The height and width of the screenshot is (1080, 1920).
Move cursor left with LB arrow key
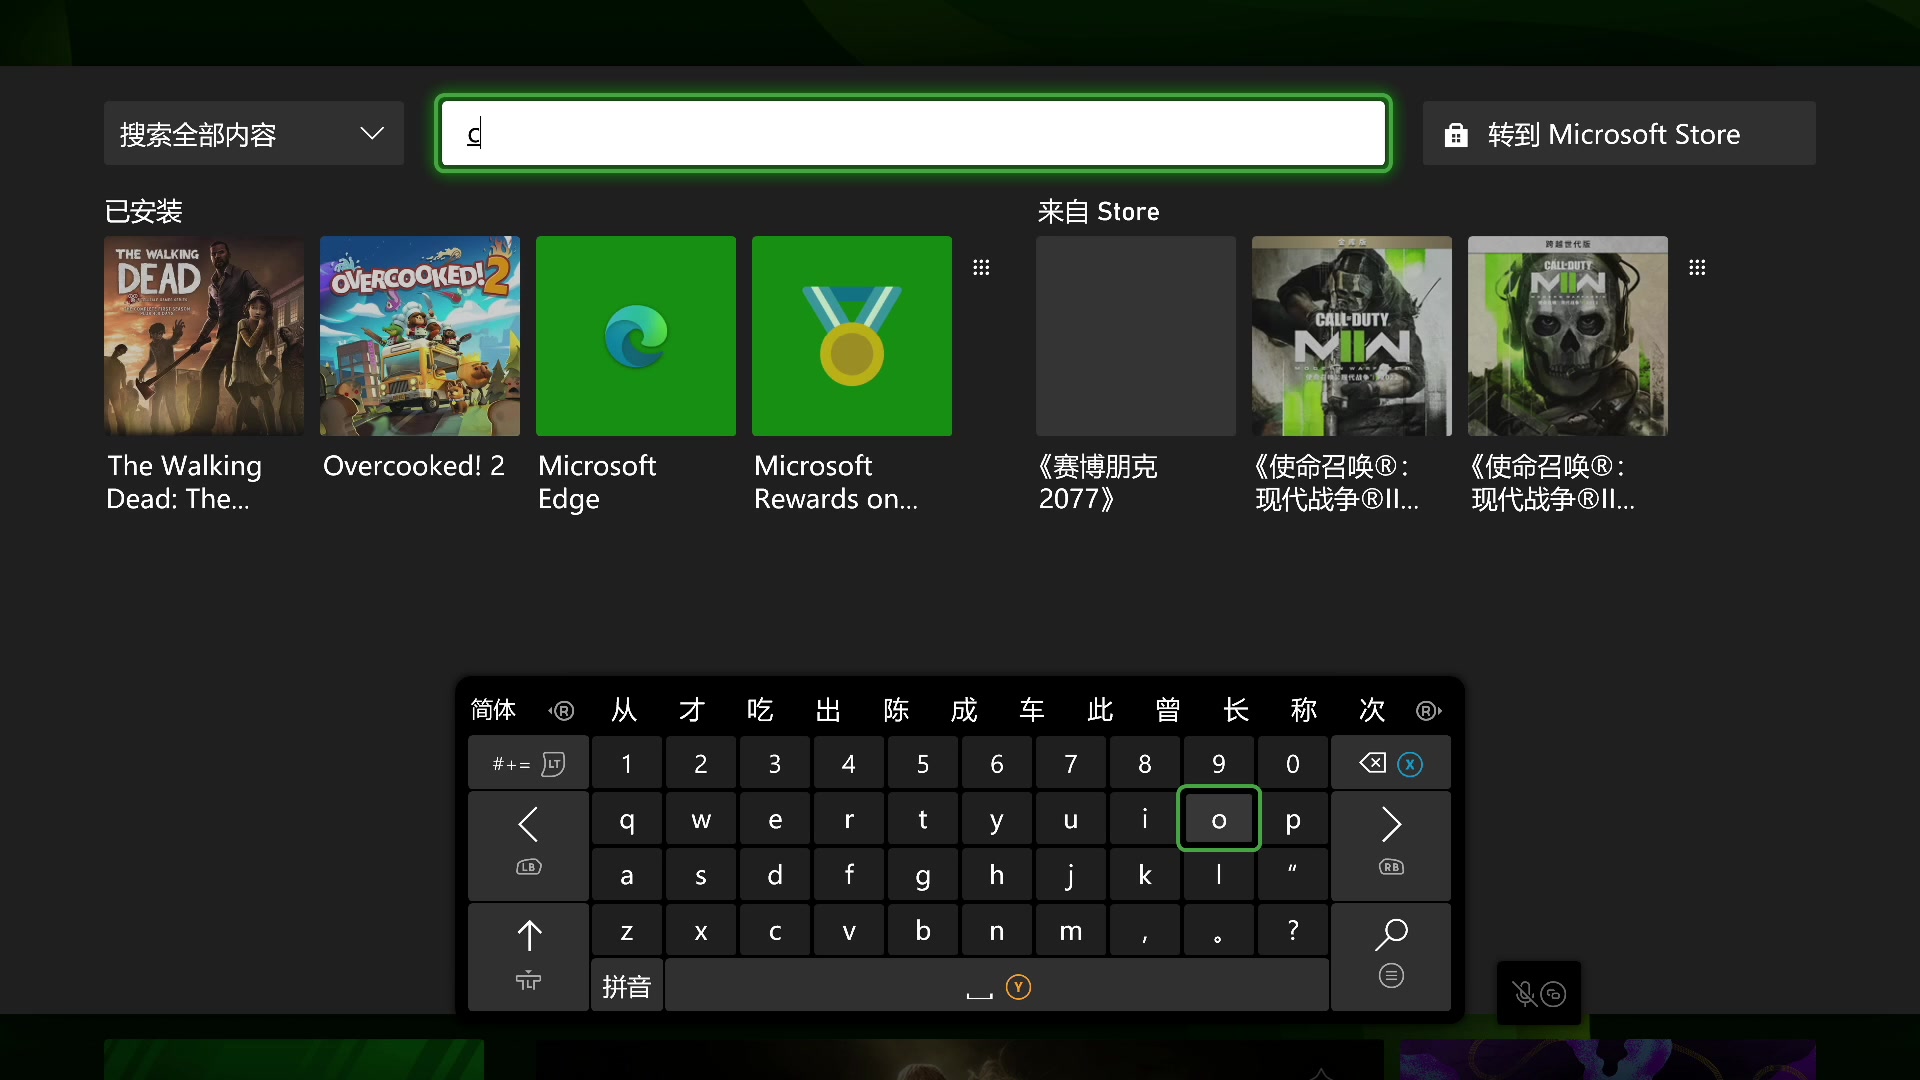[528, 846]
